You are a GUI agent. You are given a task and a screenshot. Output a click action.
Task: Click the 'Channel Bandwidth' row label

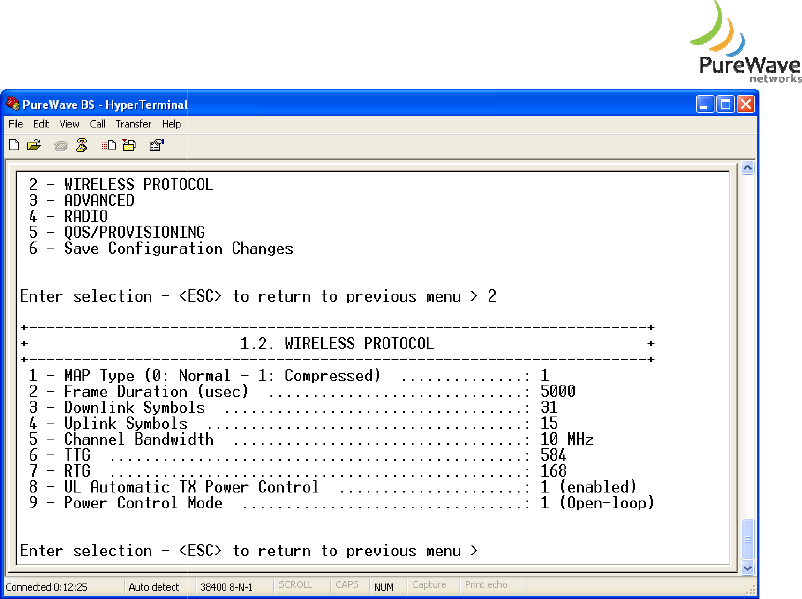point(139,439)
